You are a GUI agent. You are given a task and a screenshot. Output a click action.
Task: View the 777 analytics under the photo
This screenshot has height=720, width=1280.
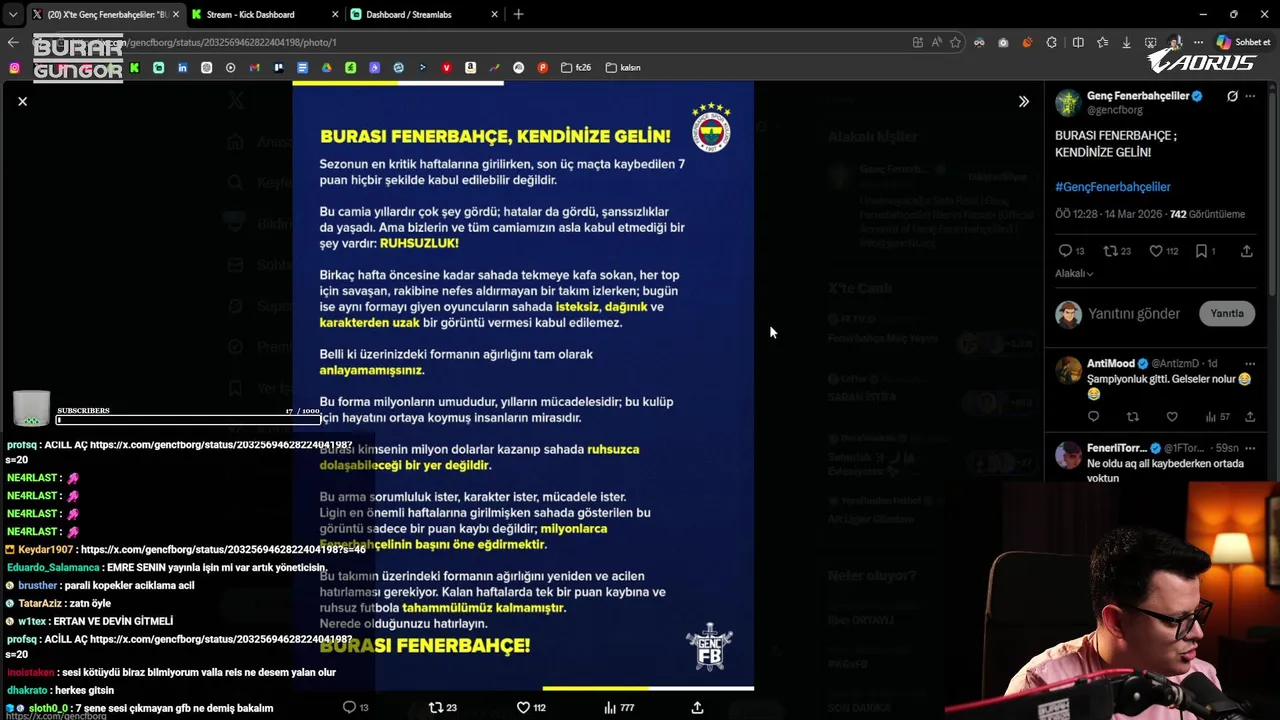[x=619, y=707]
